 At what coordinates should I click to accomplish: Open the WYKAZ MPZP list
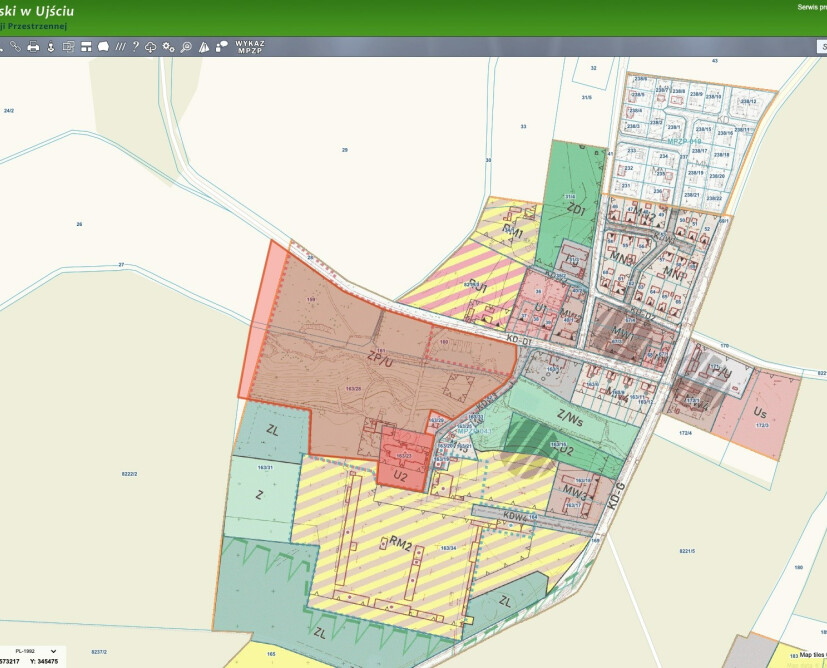click(249, 47)
